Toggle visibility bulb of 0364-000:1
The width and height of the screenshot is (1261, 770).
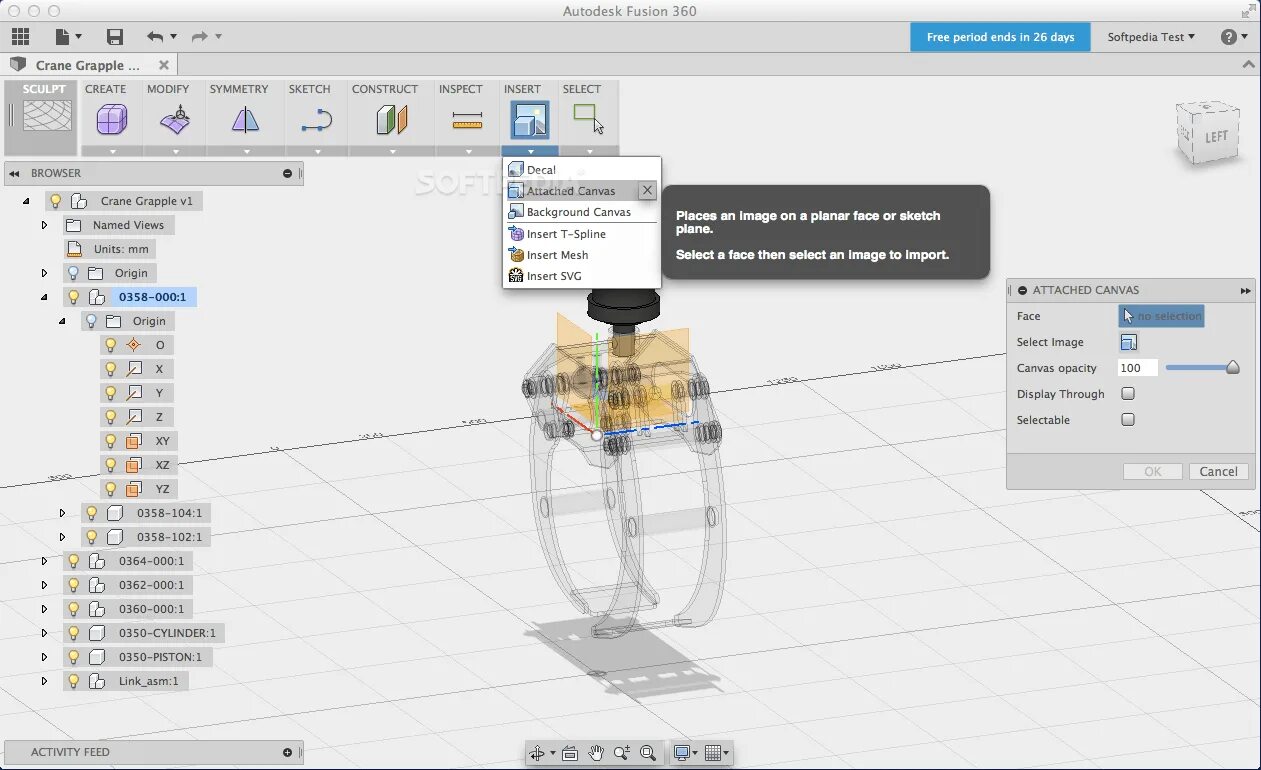pyautogui.click(x=73, y=561)
